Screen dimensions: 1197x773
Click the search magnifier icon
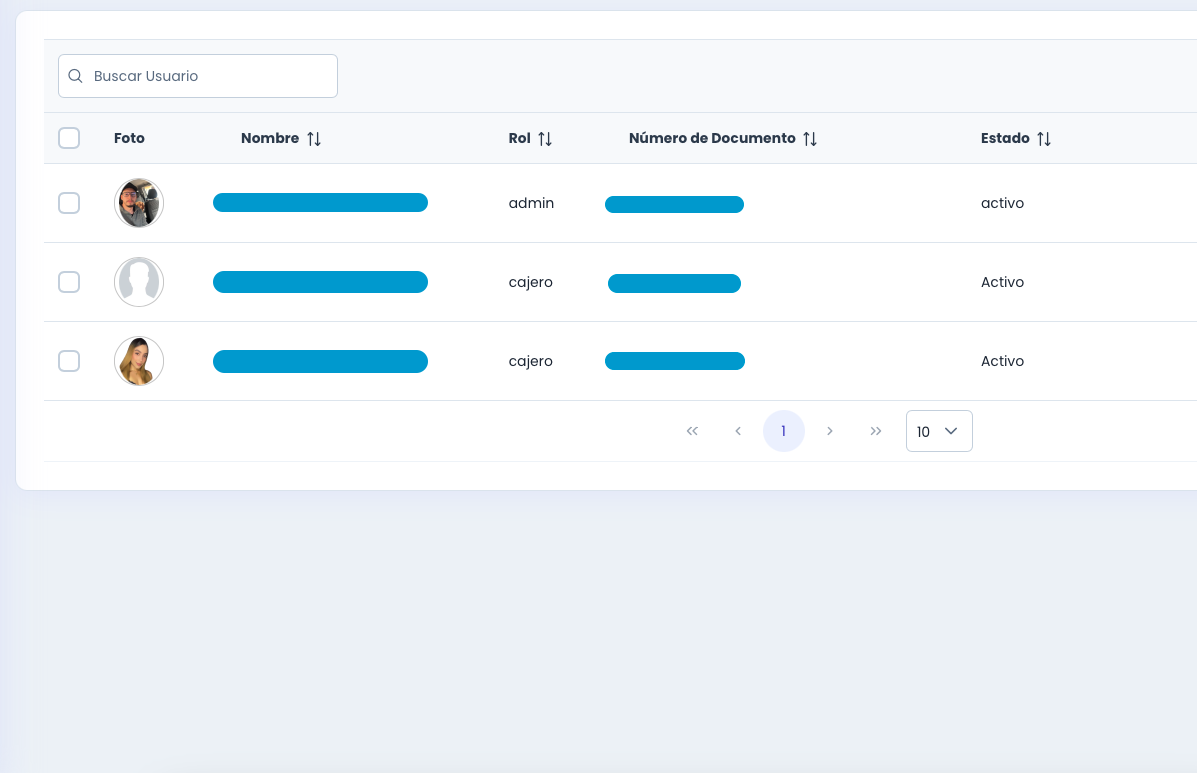(75, 76)
